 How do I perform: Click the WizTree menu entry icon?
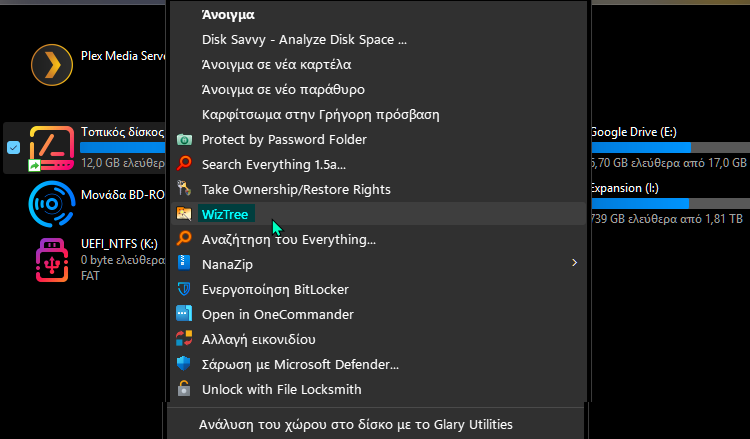183,214
